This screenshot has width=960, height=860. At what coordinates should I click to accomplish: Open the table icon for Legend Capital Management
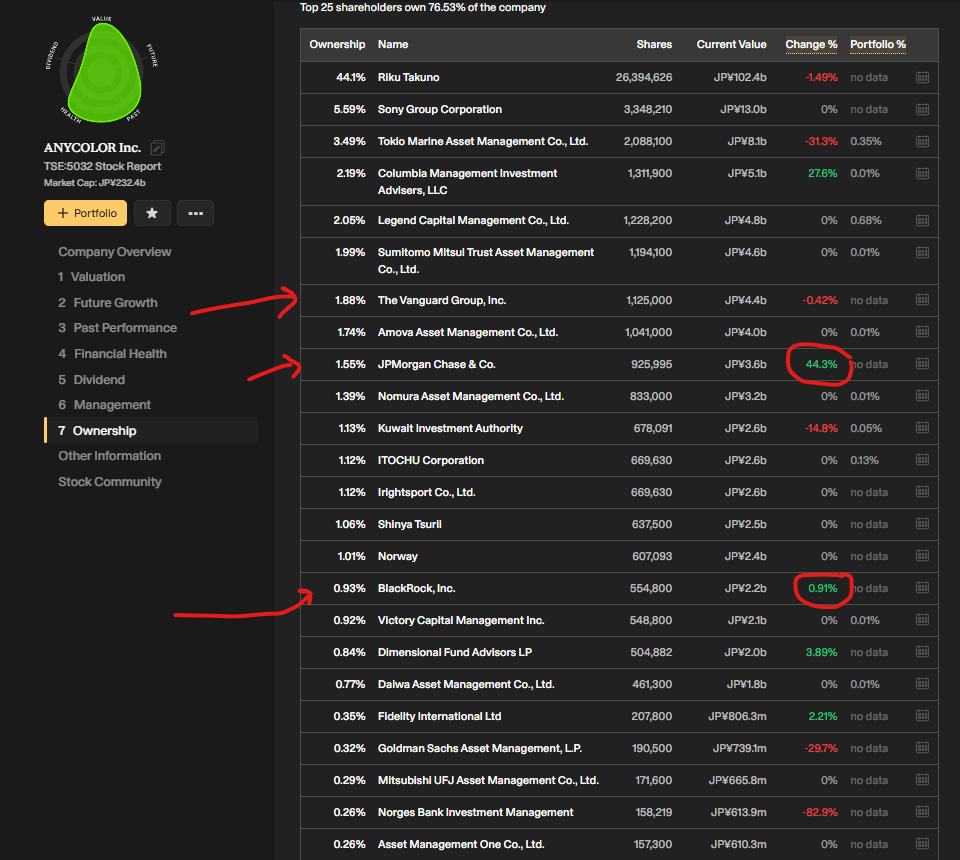[922, 220]
